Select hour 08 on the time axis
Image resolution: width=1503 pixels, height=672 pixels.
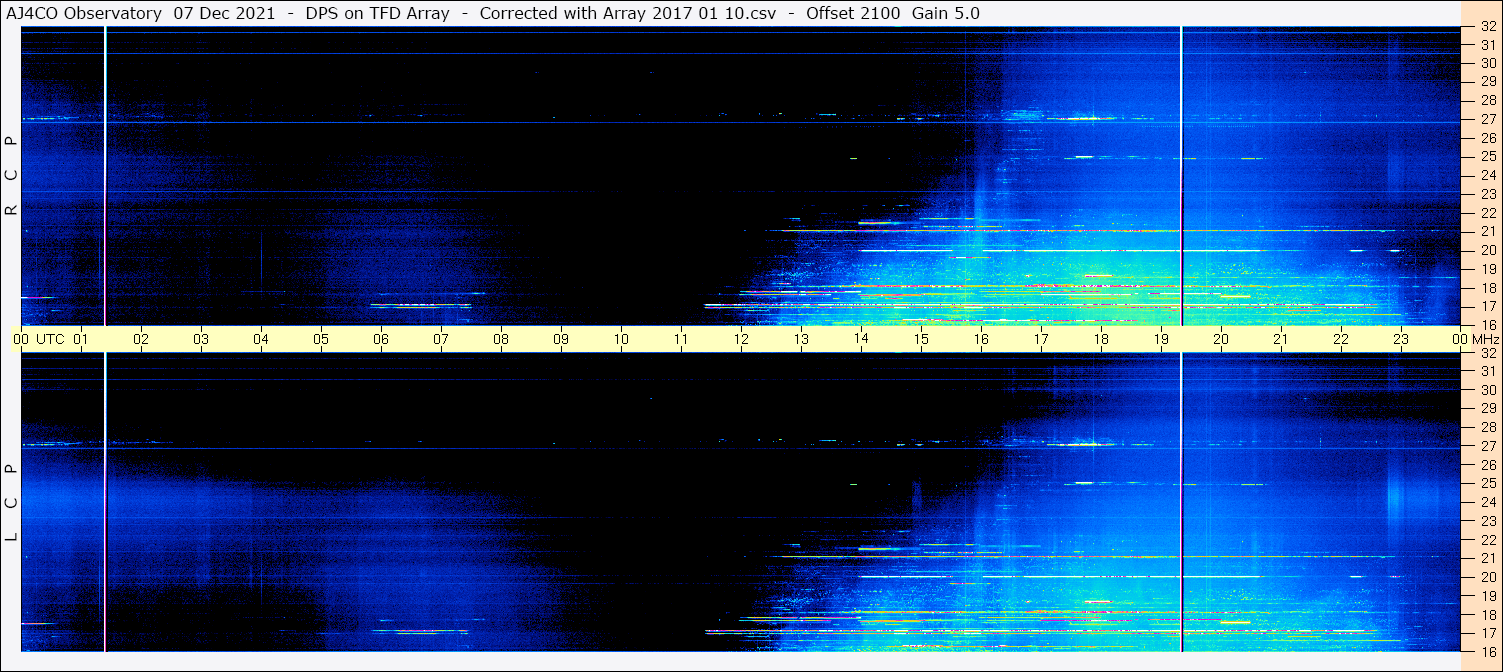[x=501, y=339]
